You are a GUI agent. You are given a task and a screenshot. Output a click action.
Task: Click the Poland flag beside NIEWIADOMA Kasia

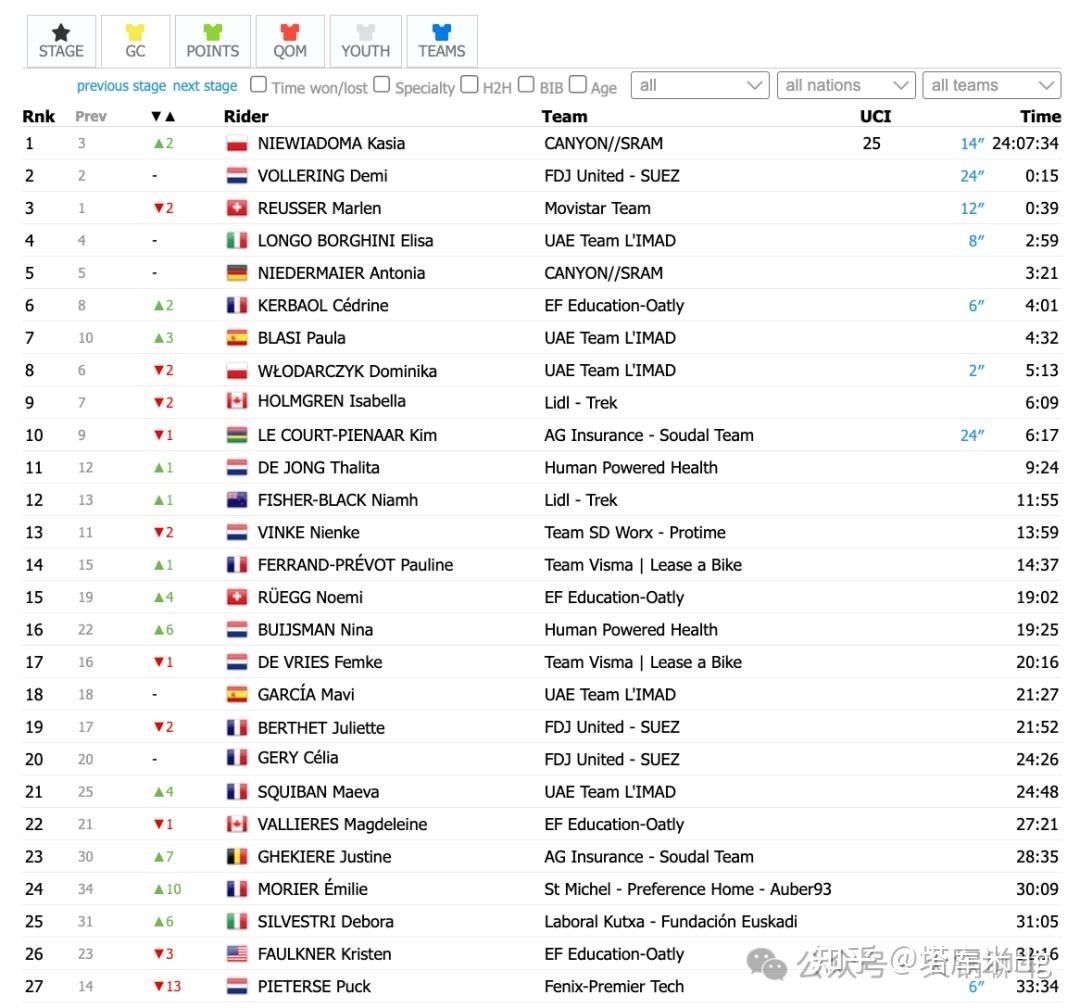coord(237,144)
